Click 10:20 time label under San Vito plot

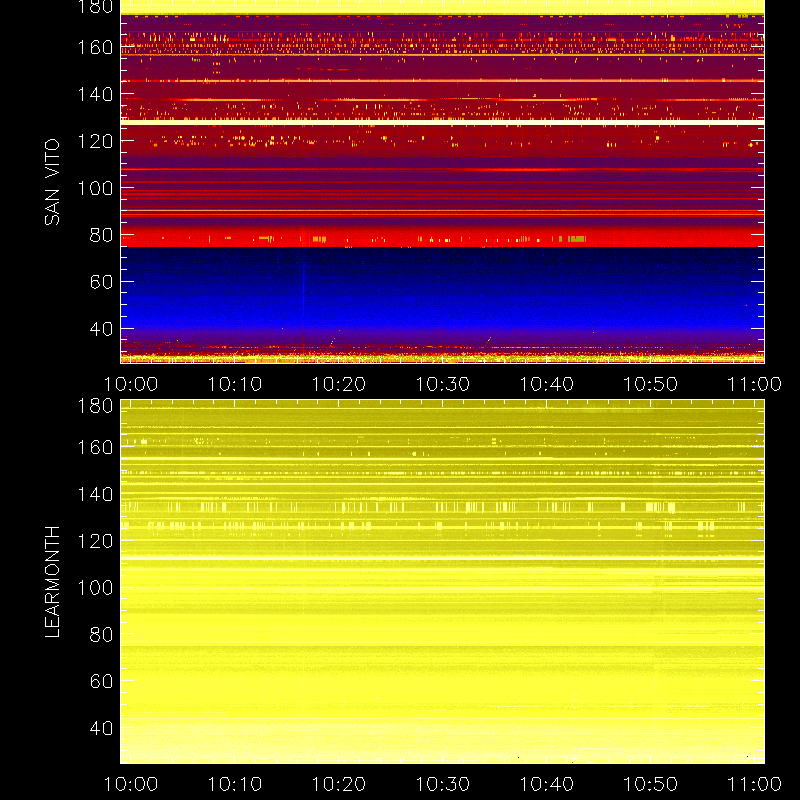[x=339, y=384]
